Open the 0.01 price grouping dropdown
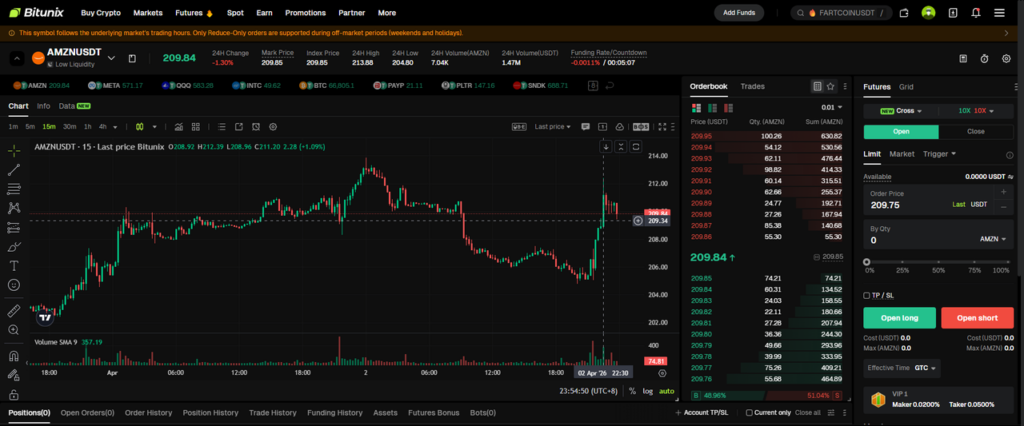 [x=831, y=107]
